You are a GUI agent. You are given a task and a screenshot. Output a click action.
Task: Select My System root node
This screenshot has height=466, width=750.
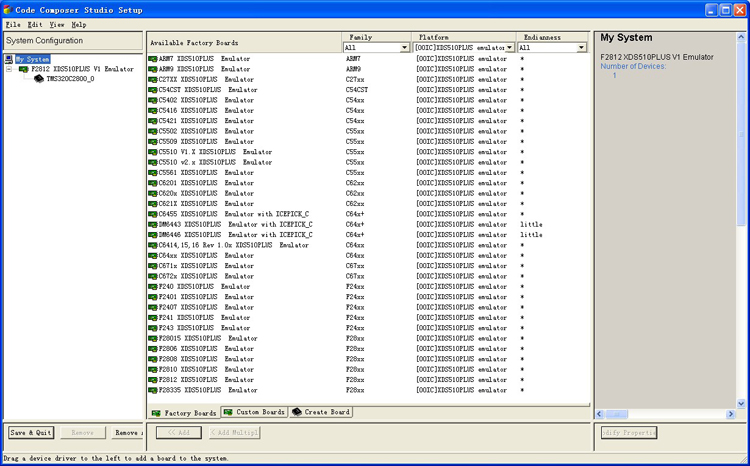tap(32, 59)
